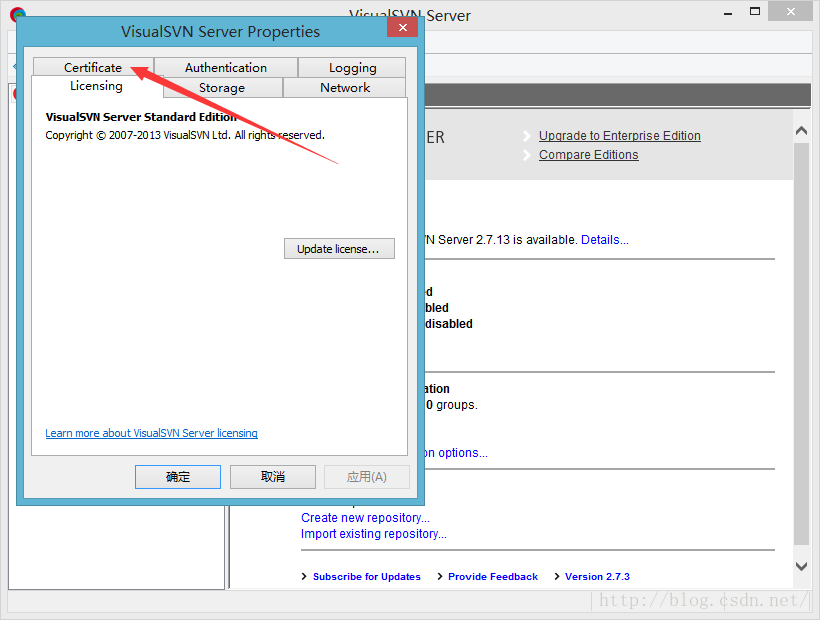Open the Compare Editions link
The image size is (820, 620).
coord(588,155)
